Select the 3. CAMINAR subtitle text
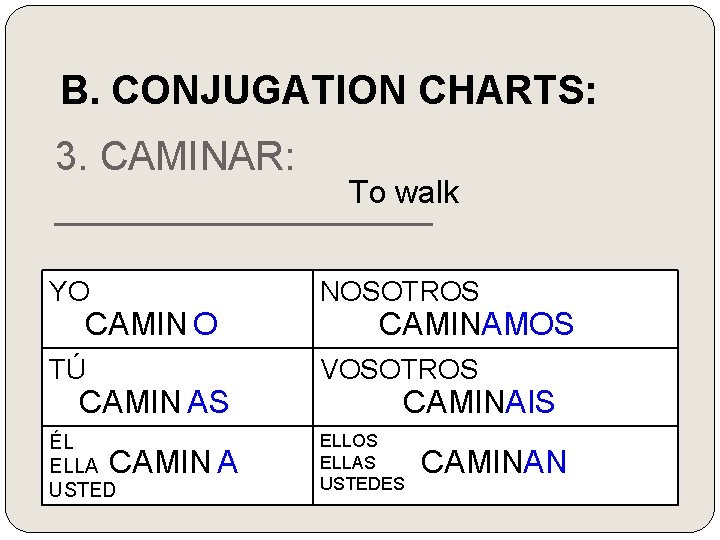This screenshot has height=540, width=720. pos(175,156)
